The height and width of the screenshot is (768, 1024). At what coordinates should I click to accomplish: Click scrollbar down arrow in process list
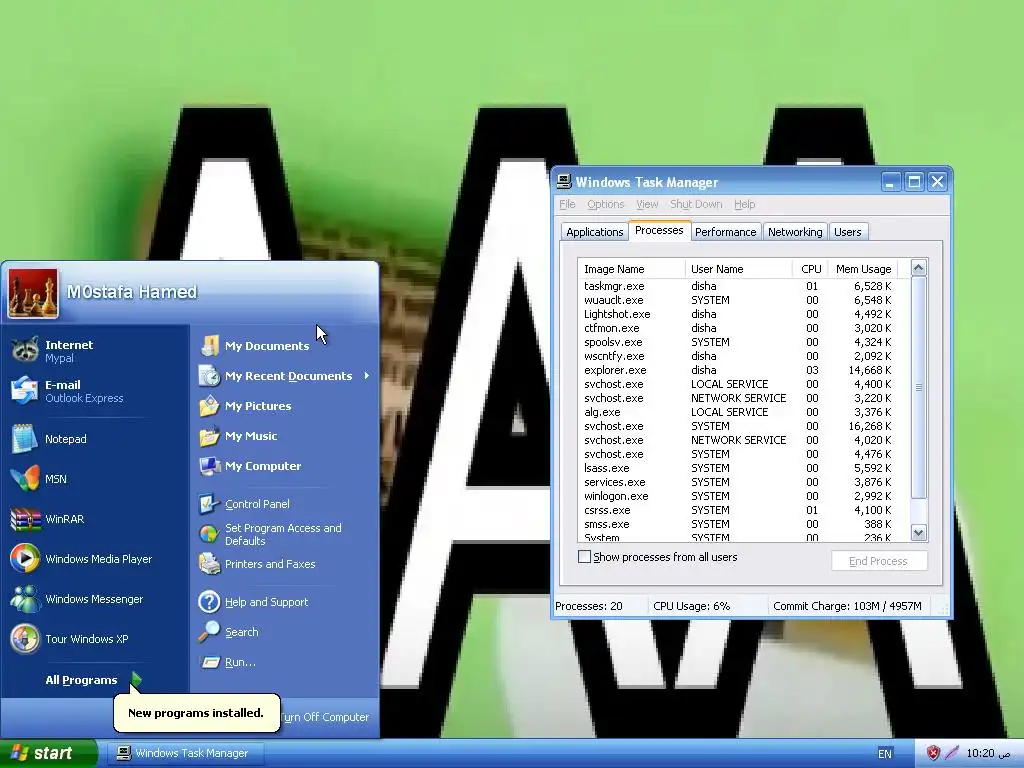click(918, 532)
